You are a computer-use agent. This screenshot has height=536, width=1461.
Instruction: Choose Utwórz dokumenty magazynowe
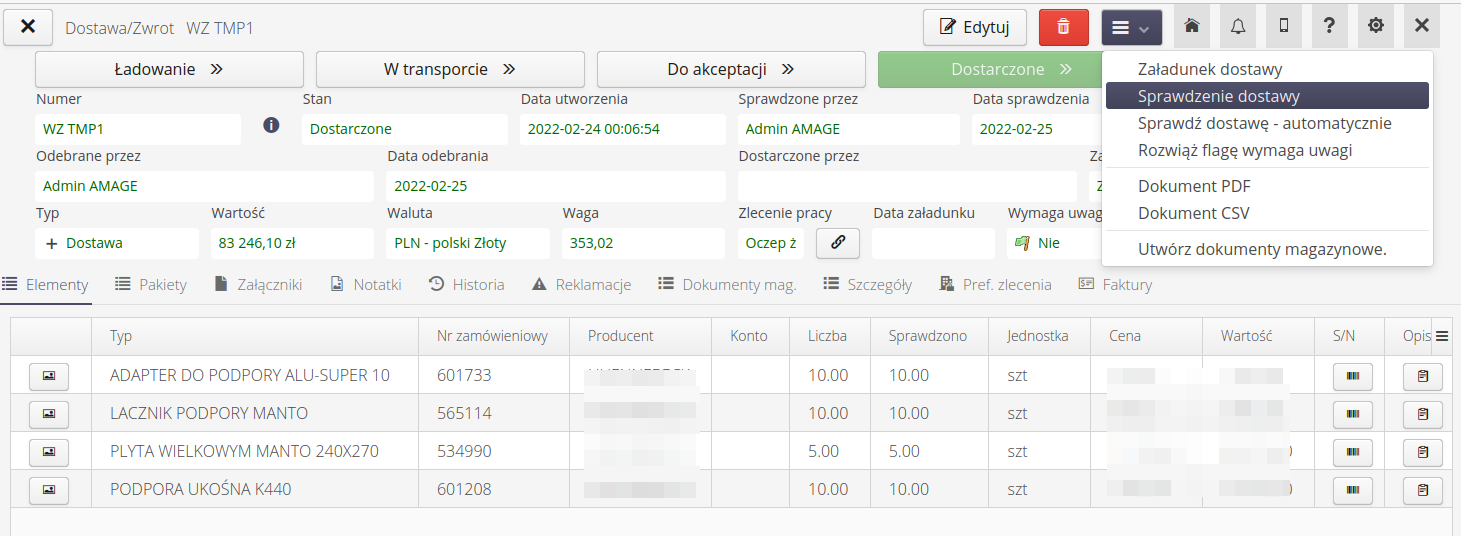click(x=1267, y=249)
